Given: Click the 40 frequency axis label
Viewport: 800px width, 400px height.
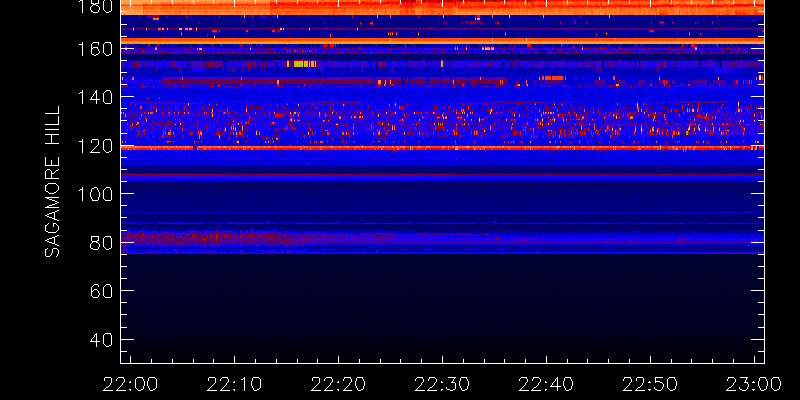Looking at the screenshot, I should tap(101, 339).
